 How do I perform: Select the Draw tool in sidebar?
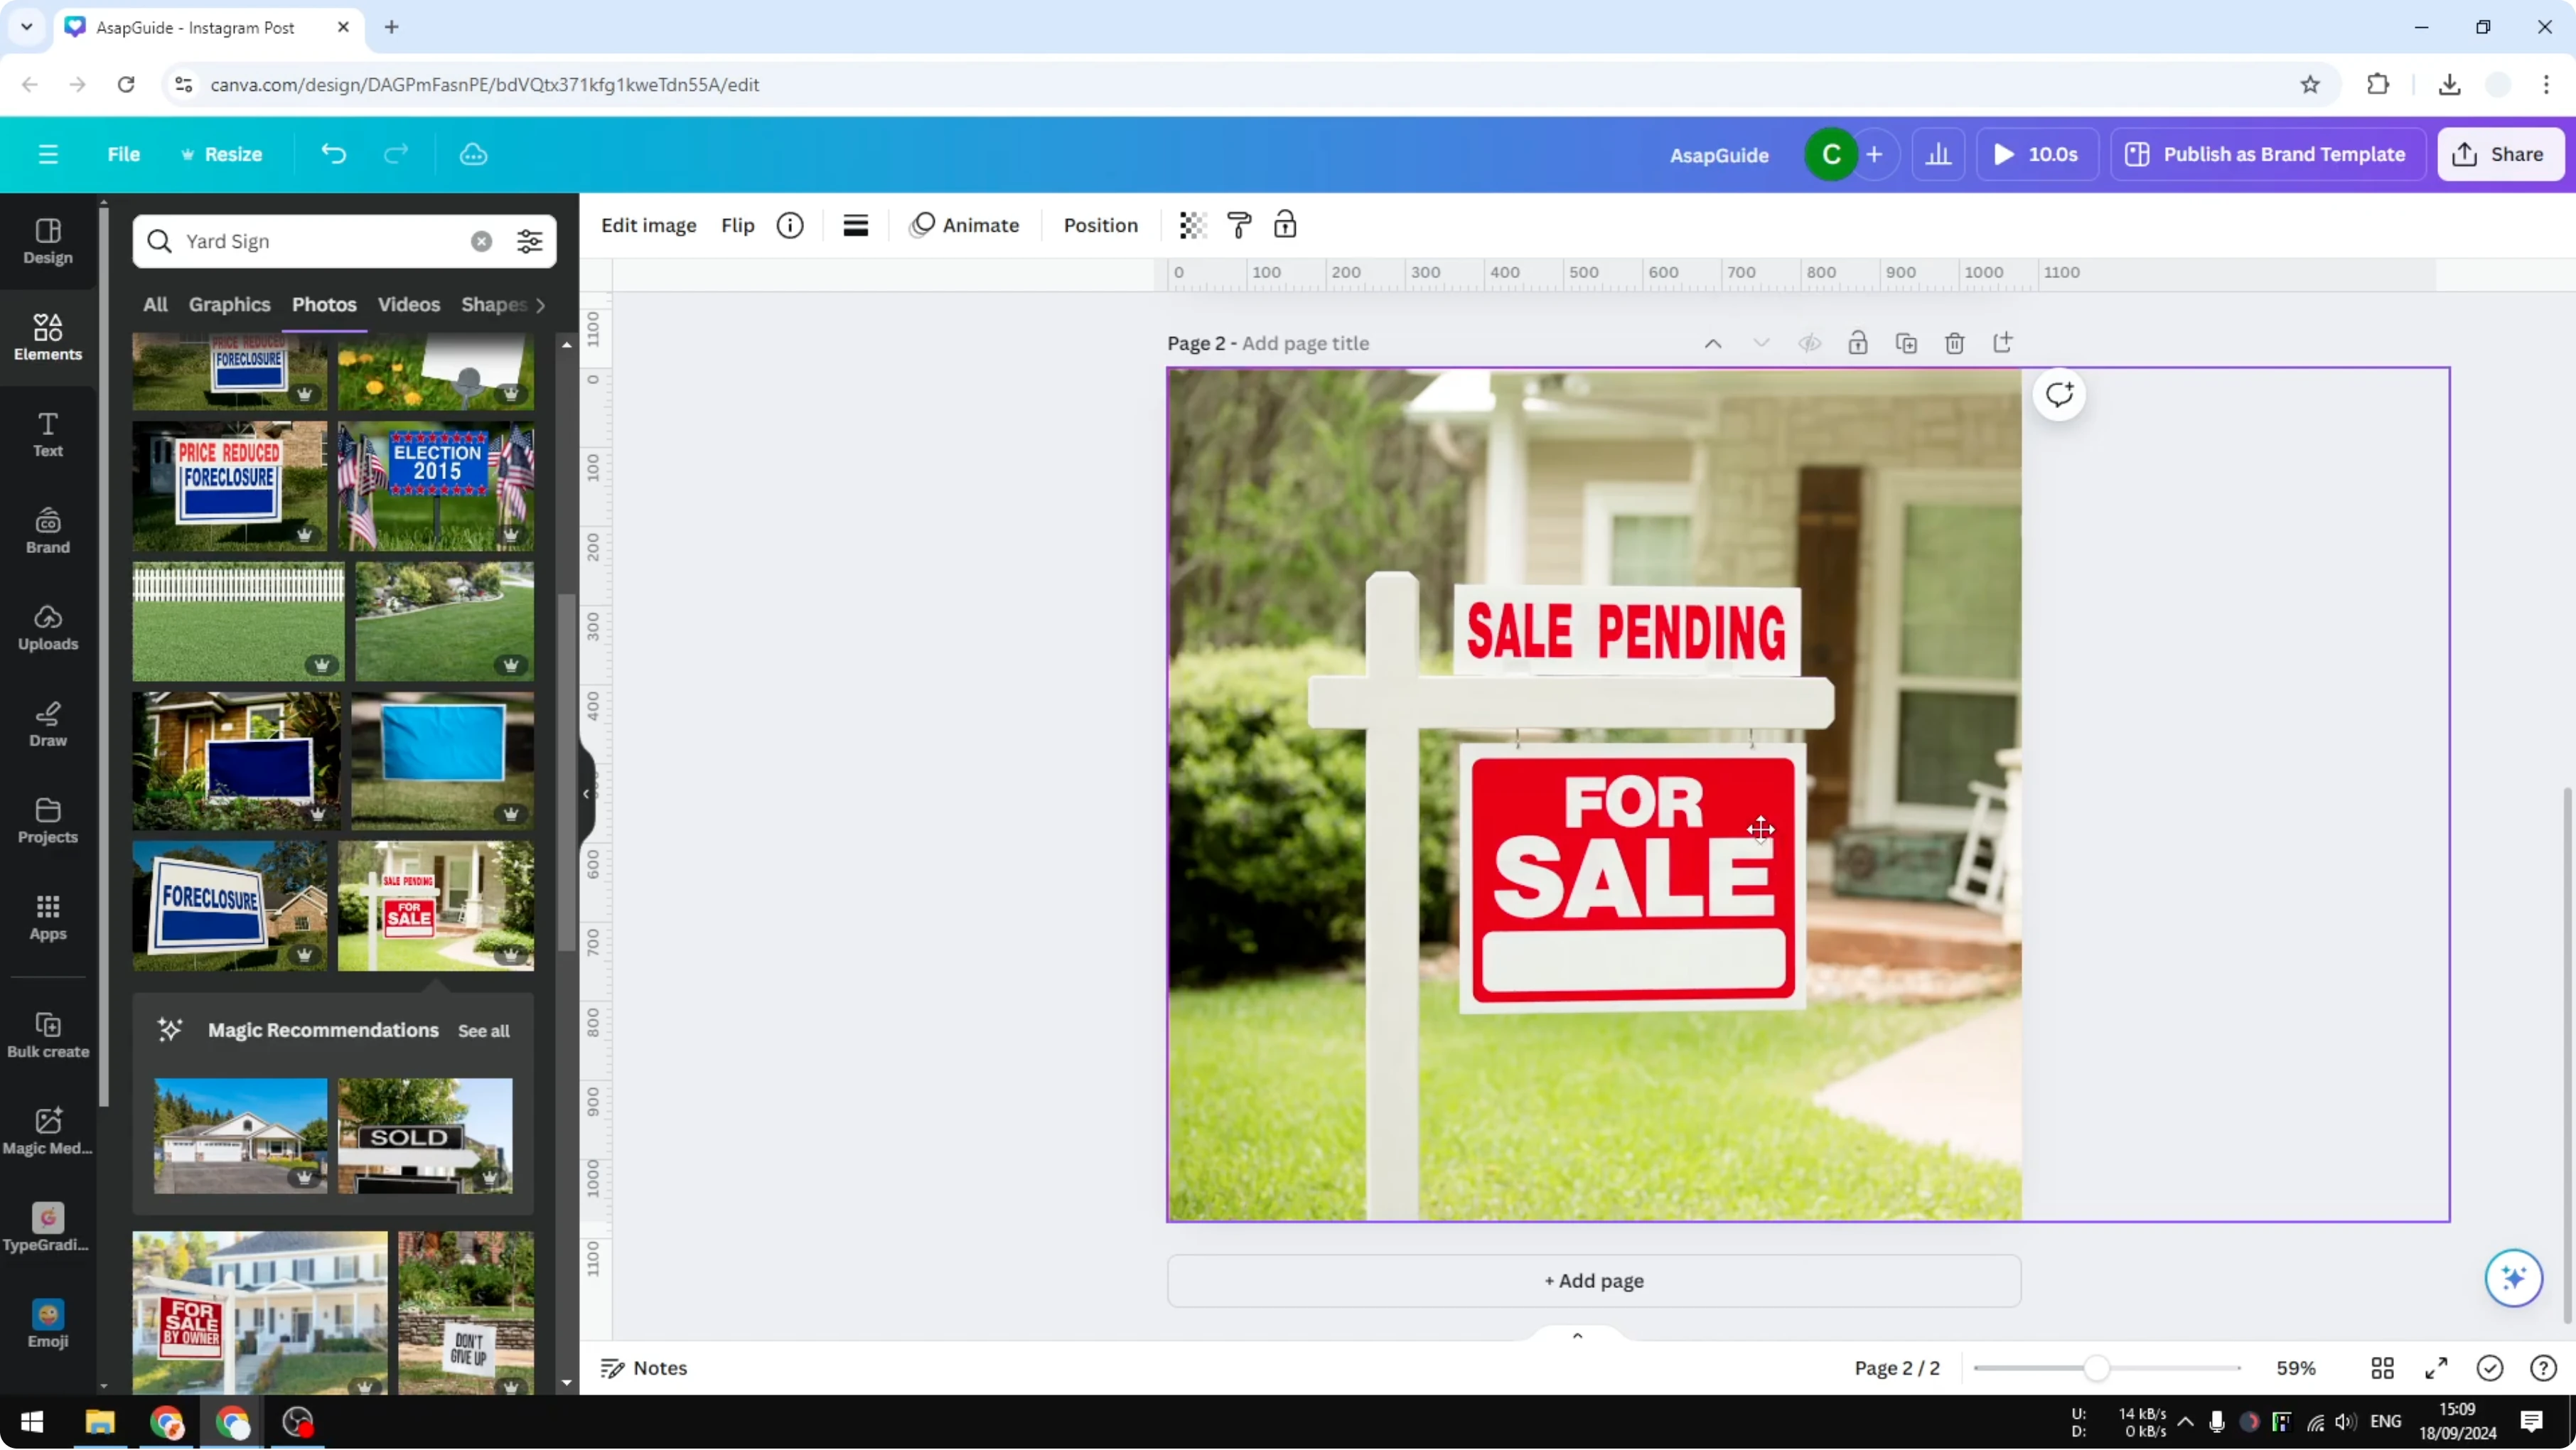point(48,725)
